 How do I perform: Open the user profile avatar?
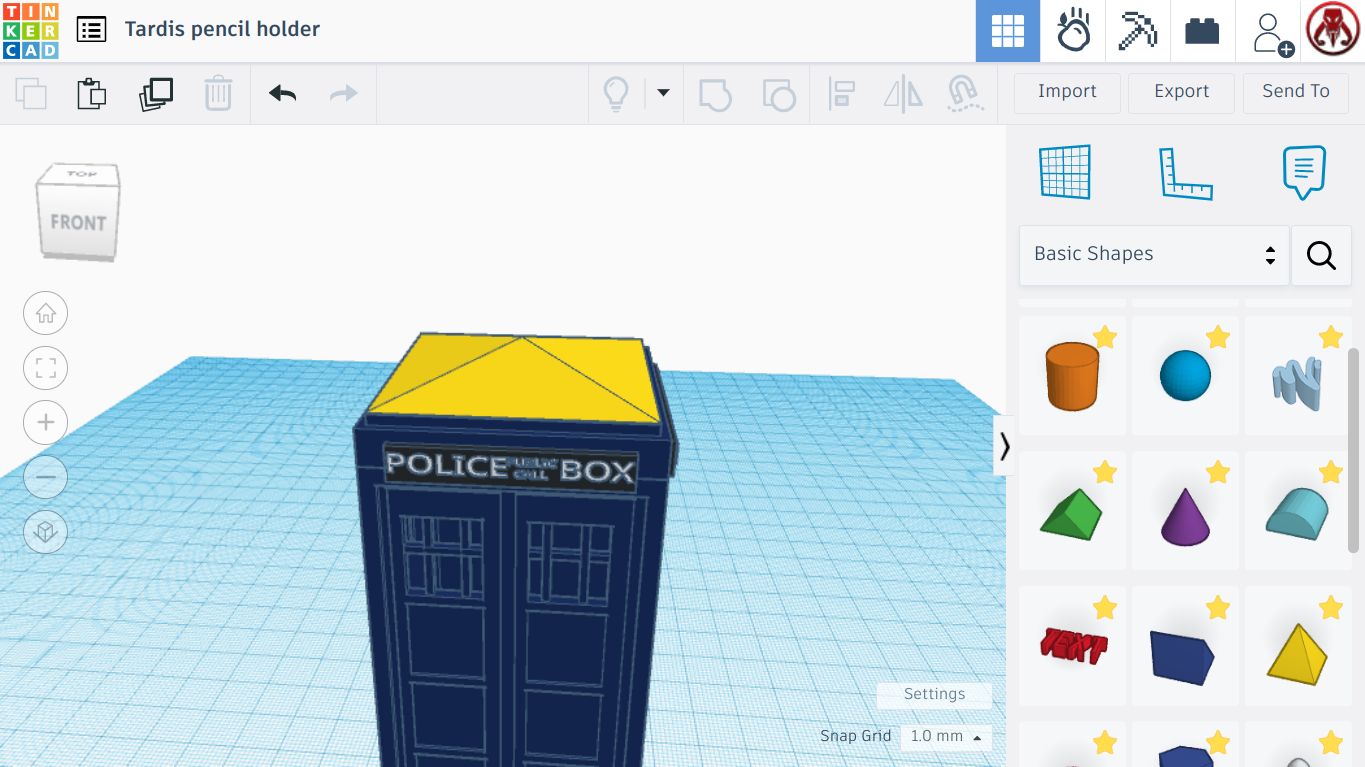click(x=1333, y=31)
